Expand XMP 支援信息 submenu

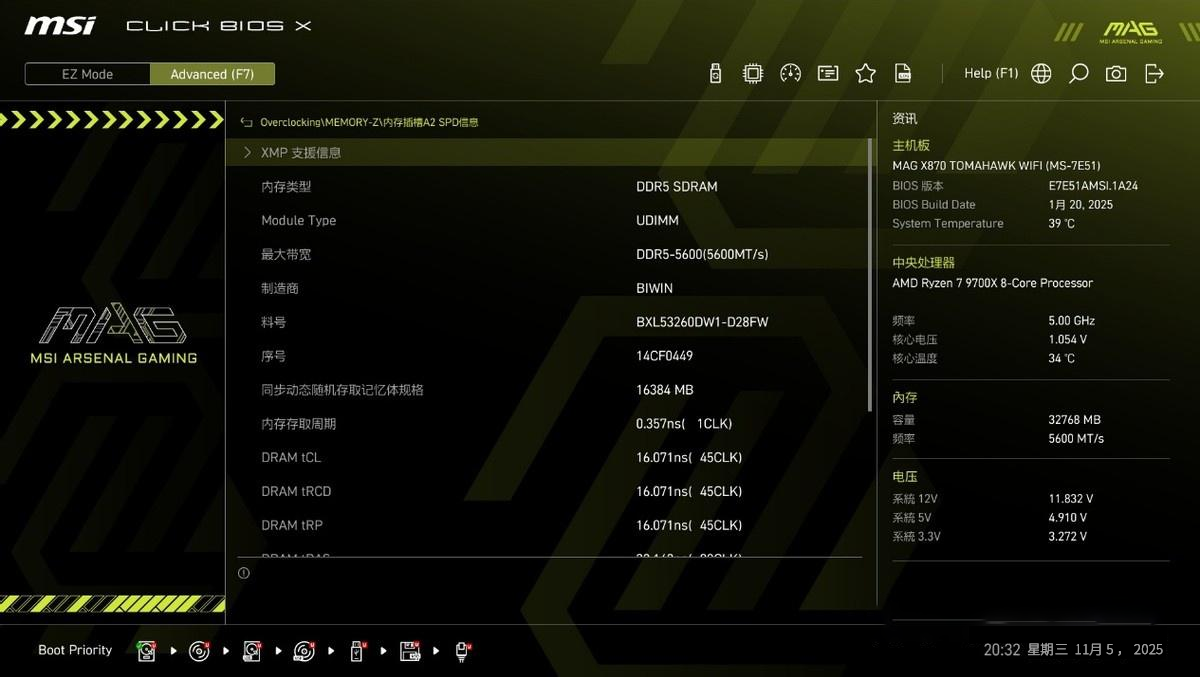point(549,153)
